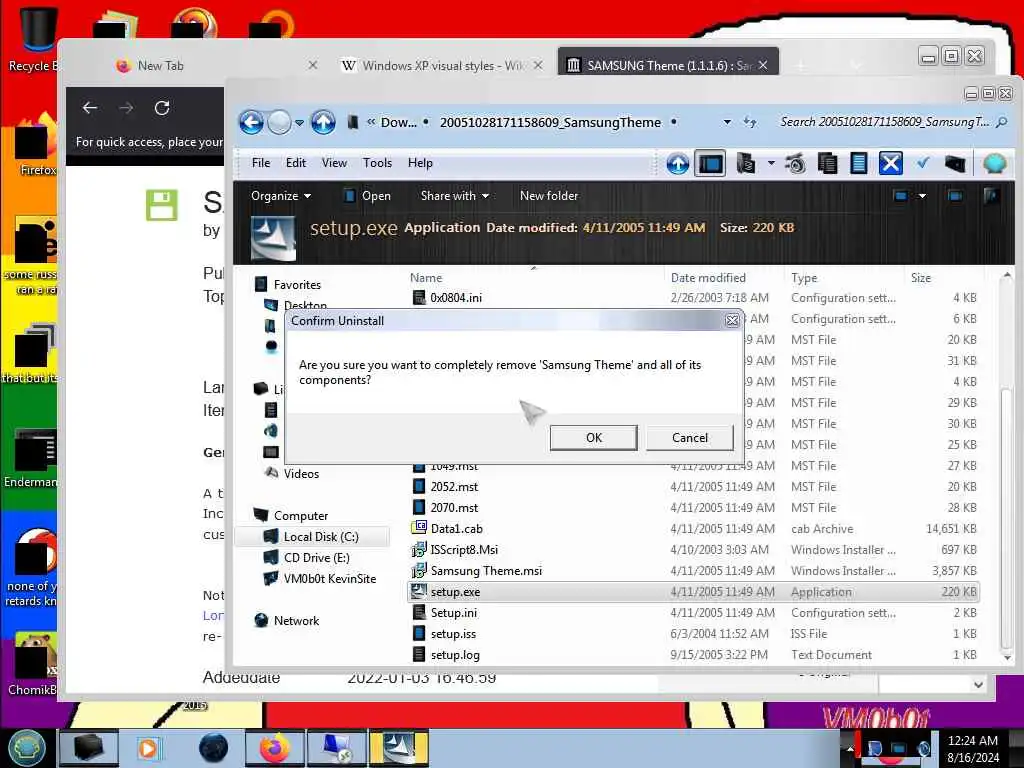Click the dark box toolbar icon
Image resolution: width=1024 pixels, height=768 pixels.
(955, 163)
